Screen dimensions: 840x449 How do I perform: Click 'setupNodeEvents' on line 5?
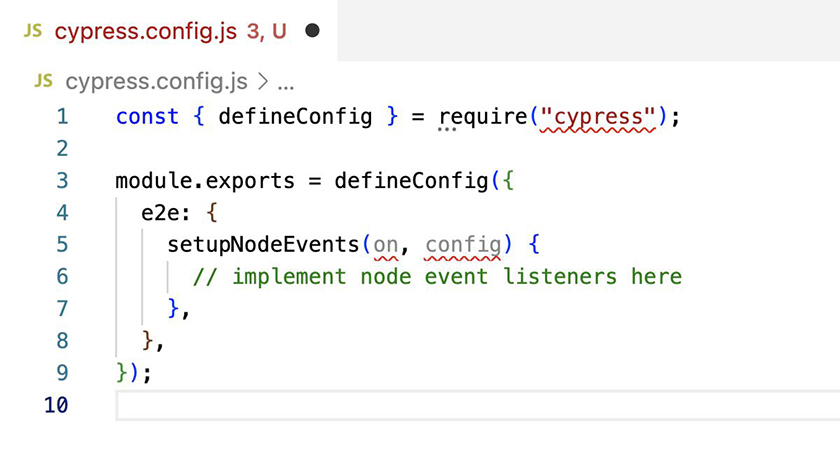click(263, 245)
